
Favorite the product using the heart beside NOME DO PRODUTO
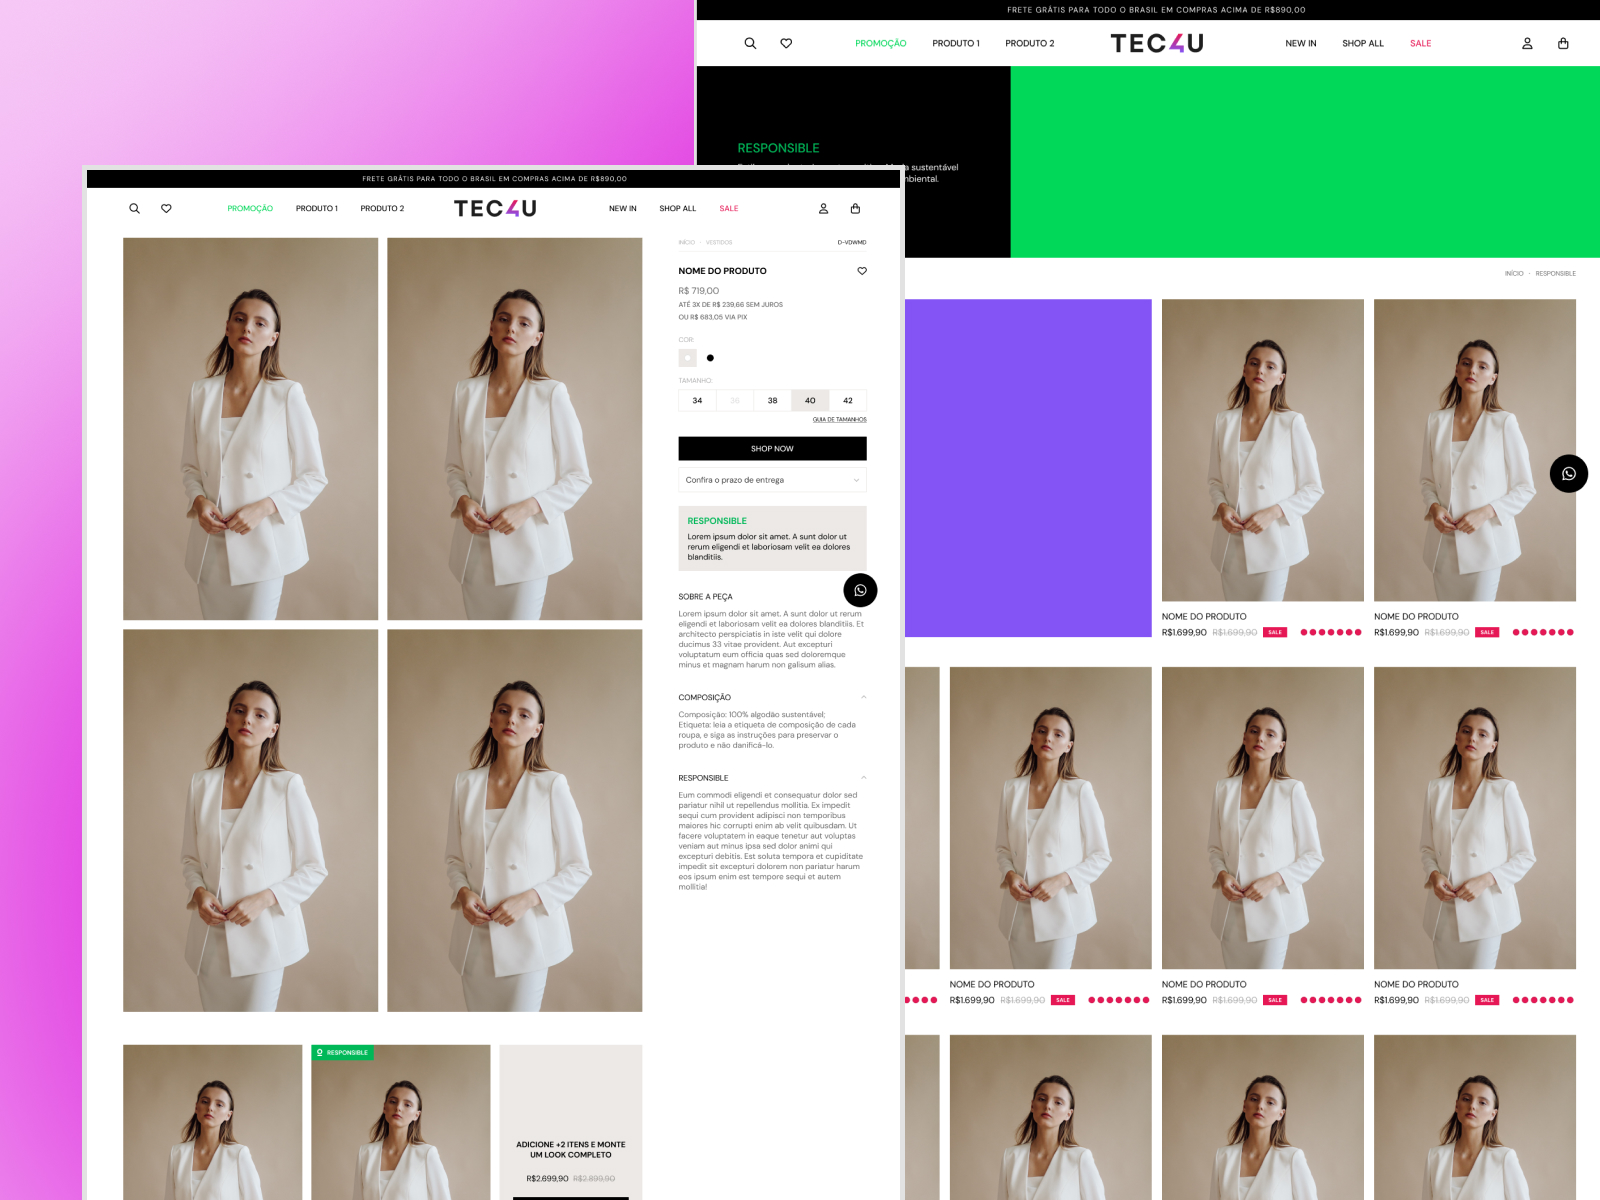pyautogui.click(x=862, y=271)
